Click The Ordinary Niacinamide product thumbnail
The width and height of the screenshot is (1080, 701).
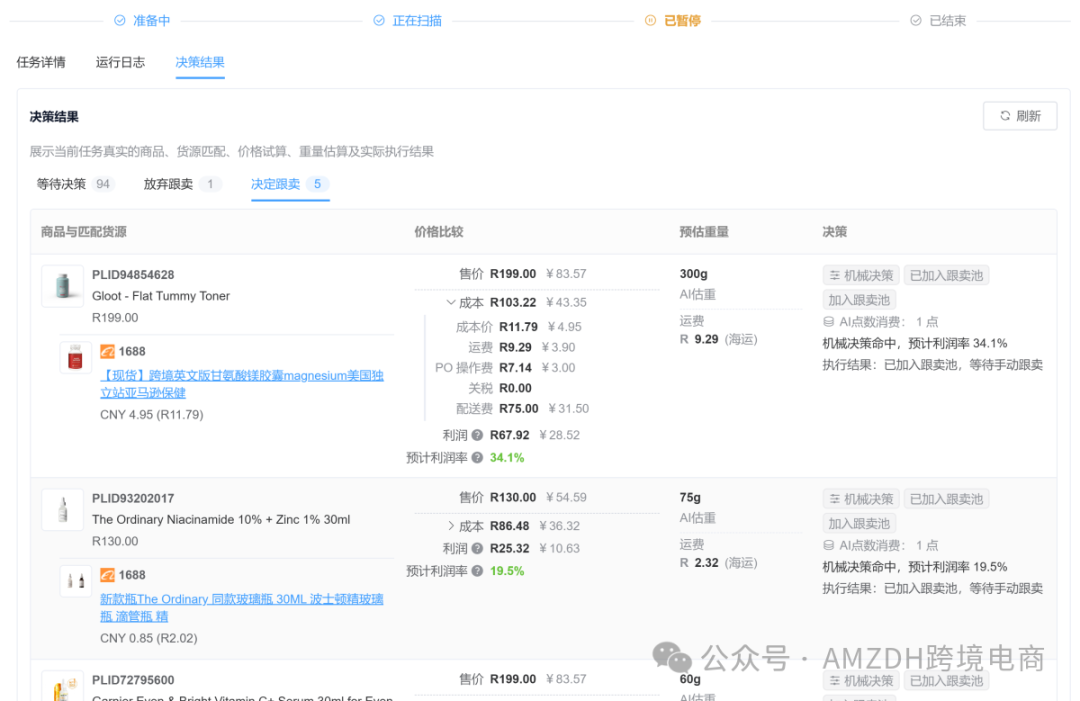click(x=63, y=510)
